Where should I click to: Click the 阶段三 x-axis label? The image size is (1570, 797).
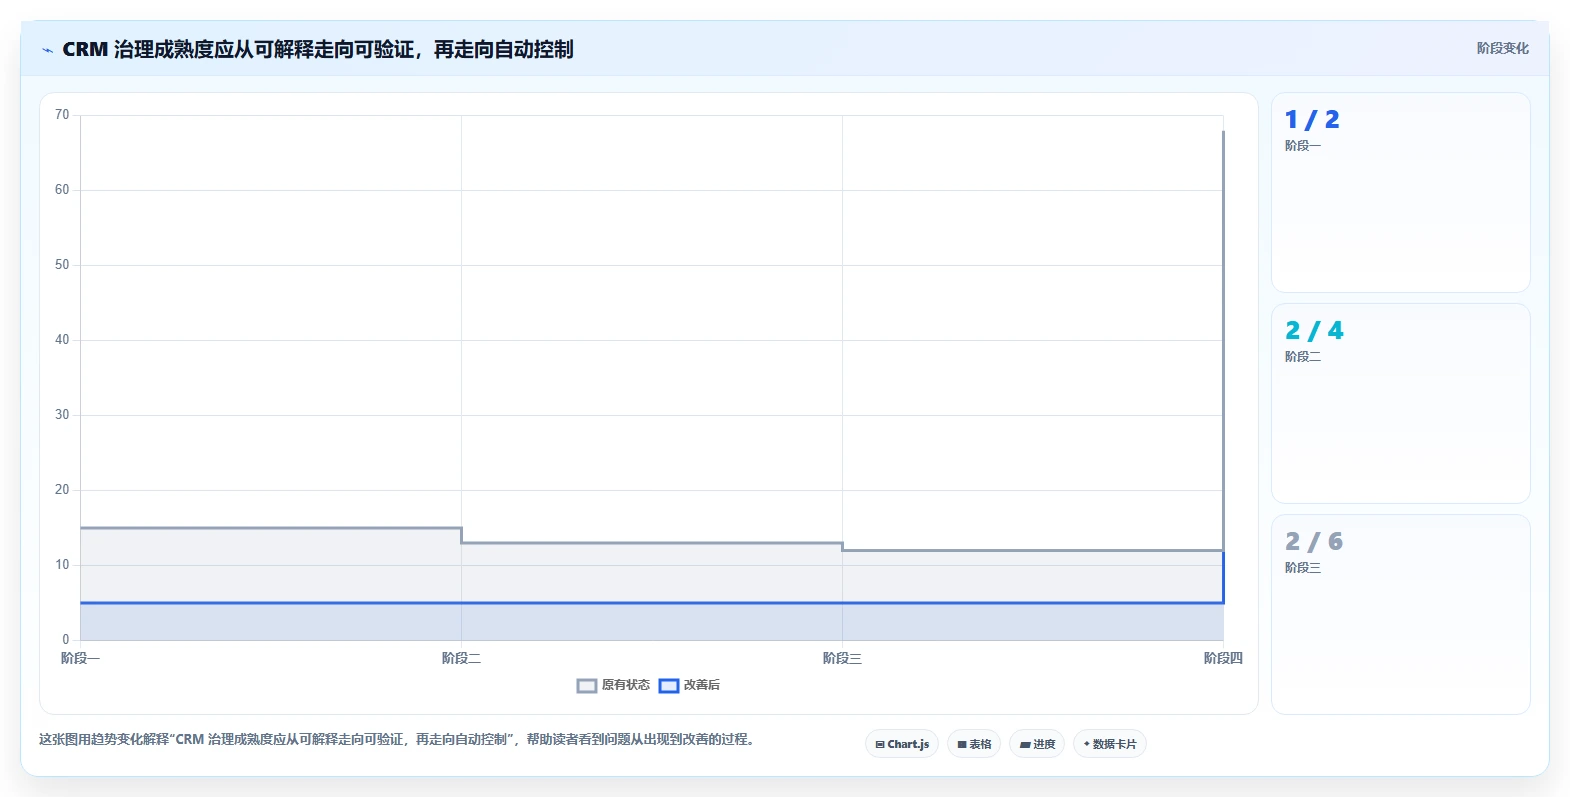click(x=842, y=658)
